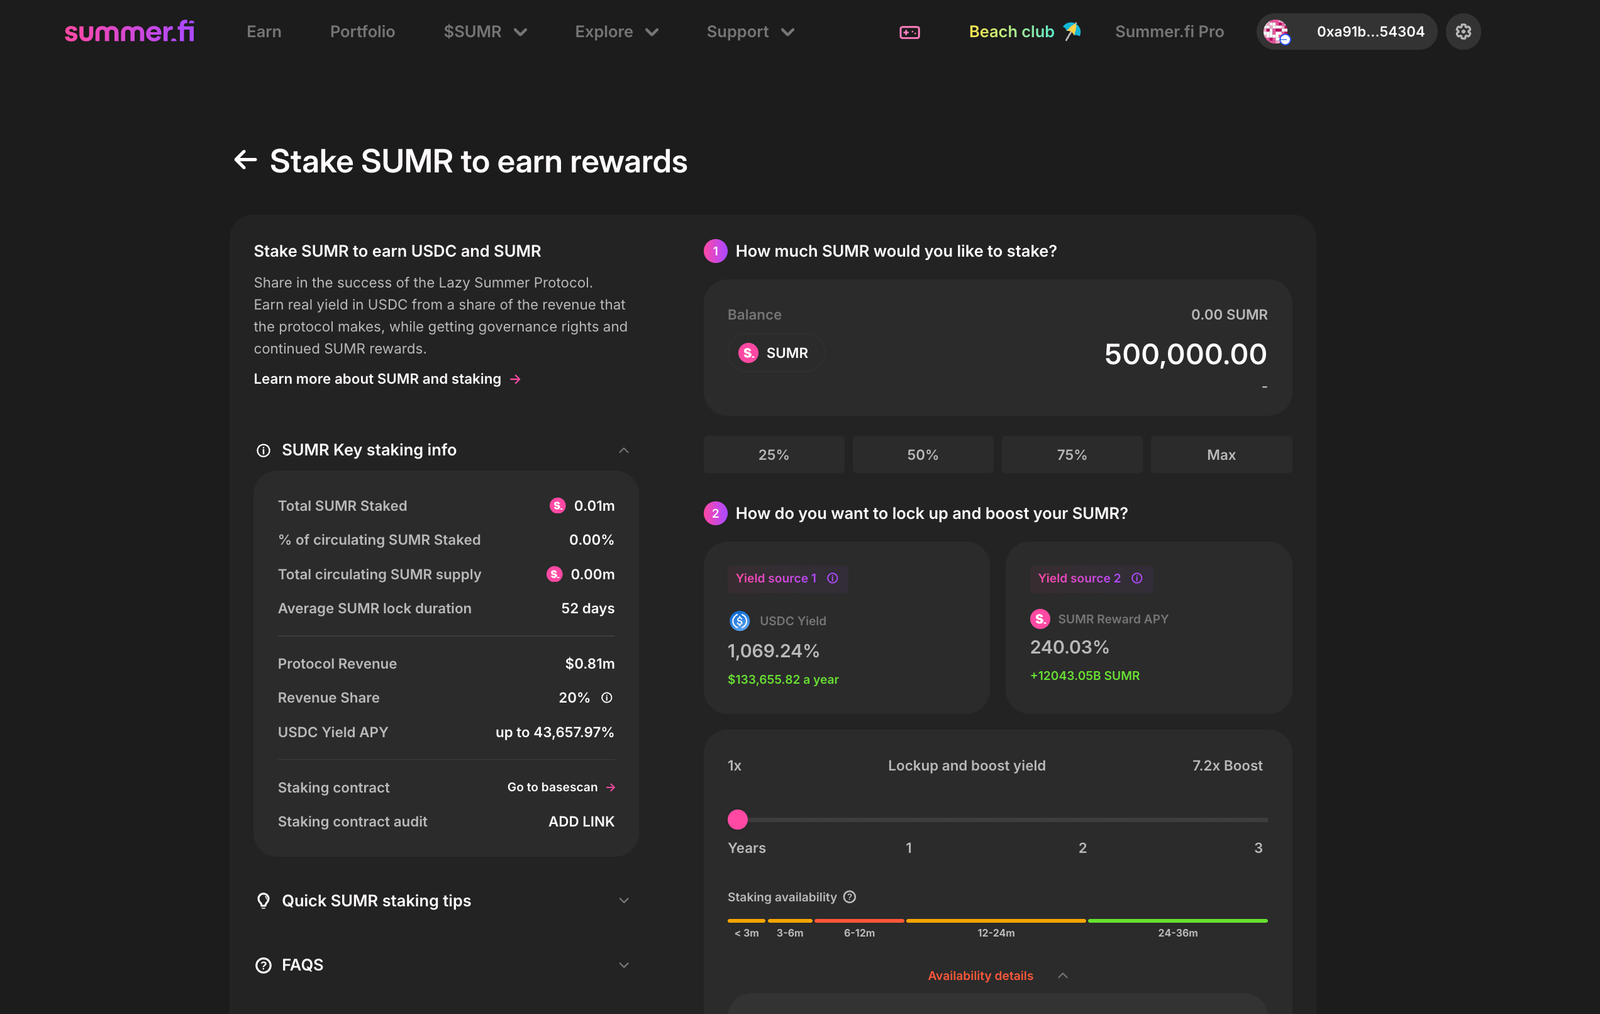Select the SUMR token selector
The width and height of the screenshot is (1600, 1014).
[x=775, y=353]
